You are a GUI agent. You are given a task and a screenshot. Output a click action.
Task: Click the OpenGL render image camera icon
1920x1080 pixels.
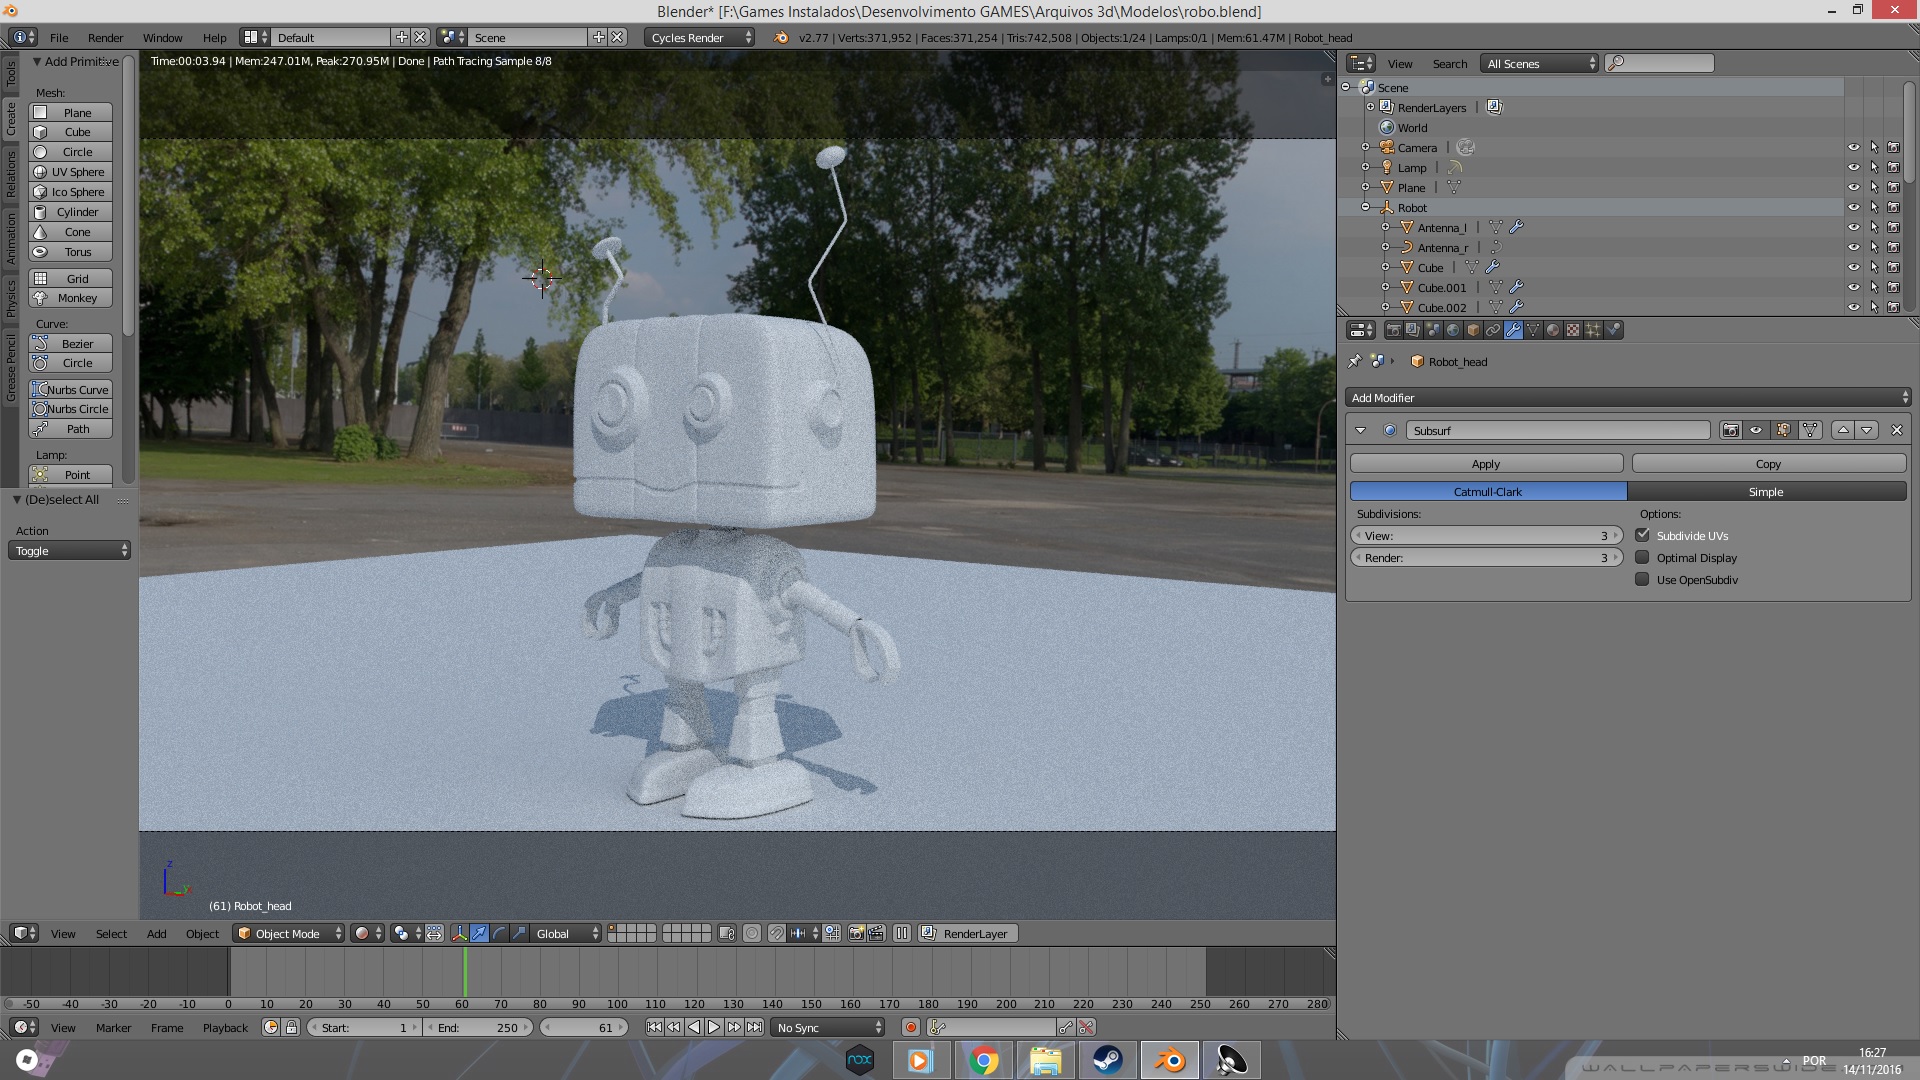coord(856,933)
